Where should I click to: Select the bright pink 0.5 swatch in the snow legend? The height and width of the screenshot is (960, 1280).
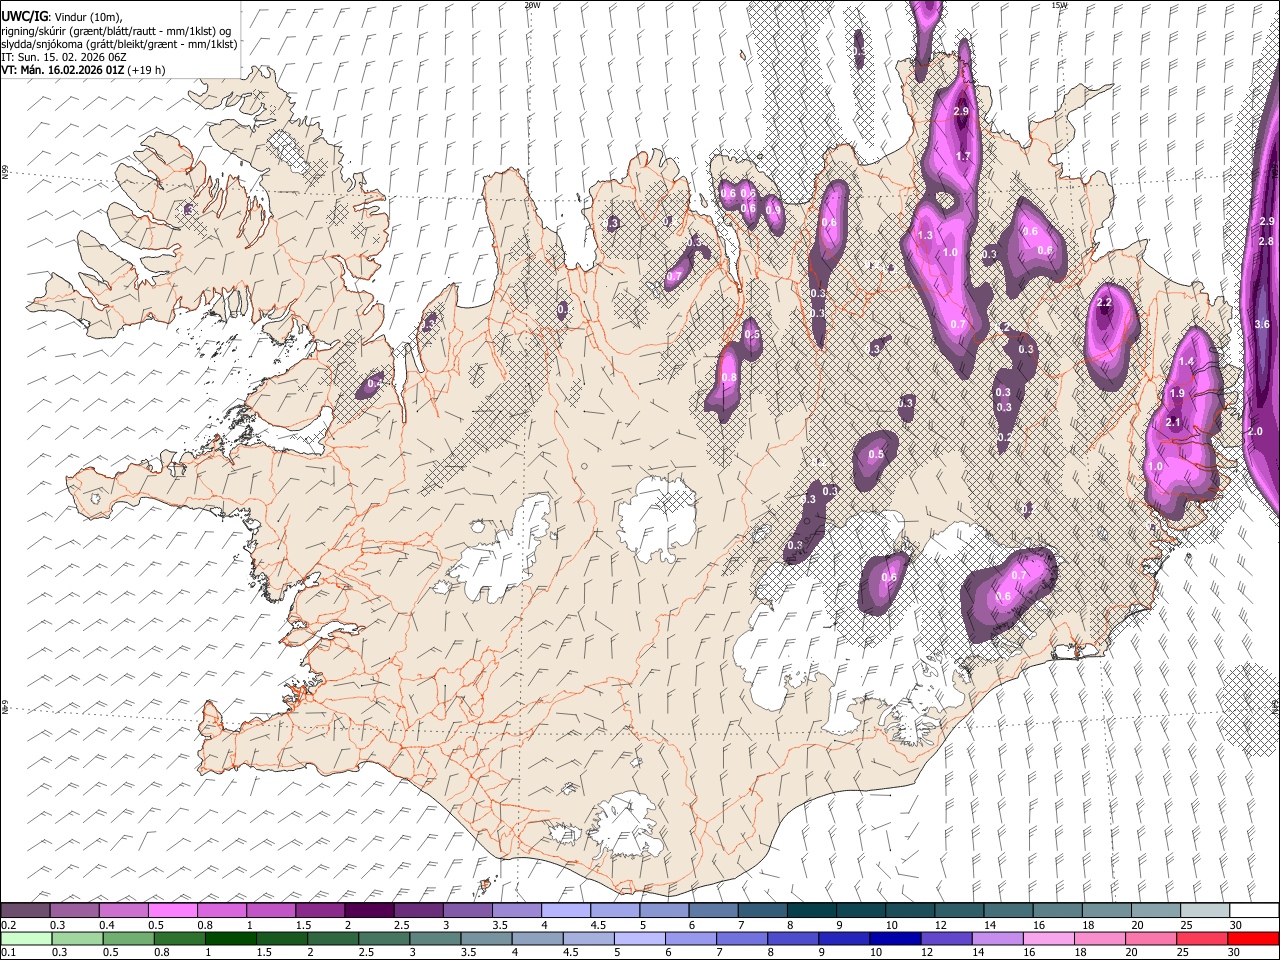coord(172,911)
